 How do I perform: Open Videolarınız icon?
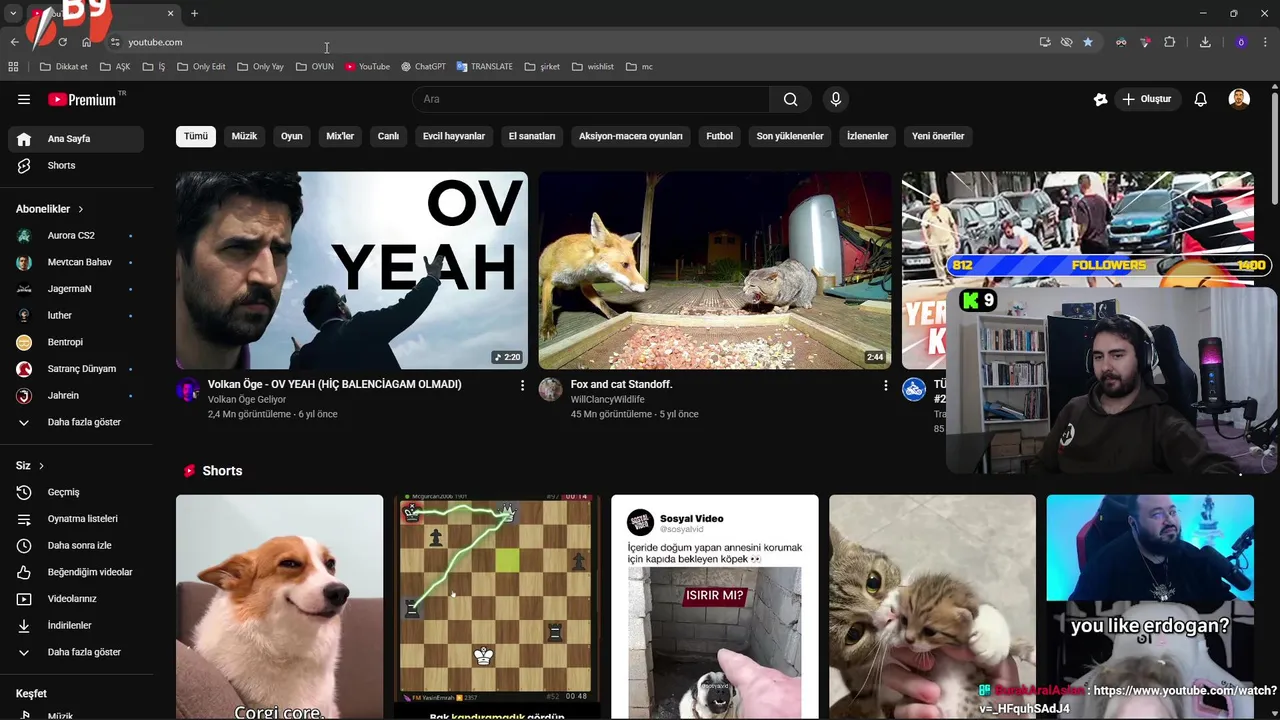[24, 599]
